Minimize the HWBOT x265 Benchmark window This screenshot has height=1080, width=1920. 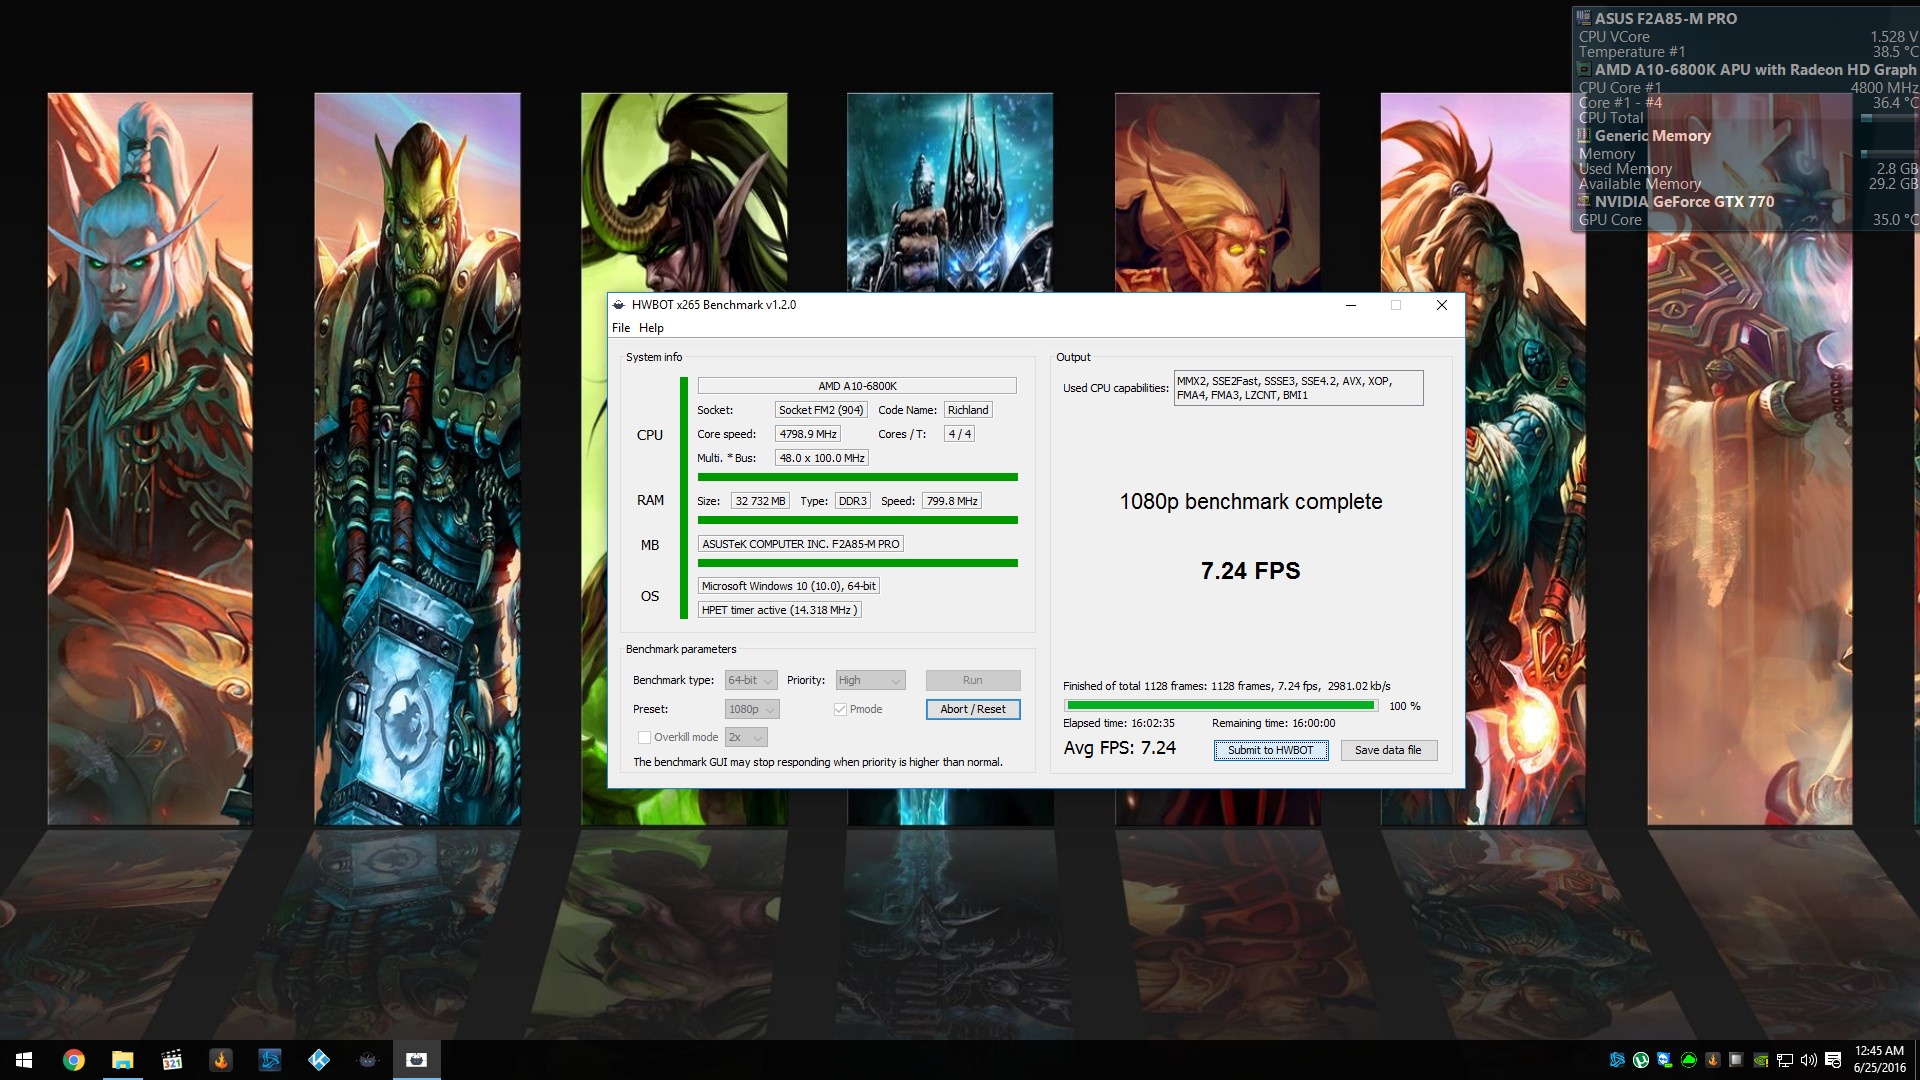pyautogui.click(x=1351, y=305)
